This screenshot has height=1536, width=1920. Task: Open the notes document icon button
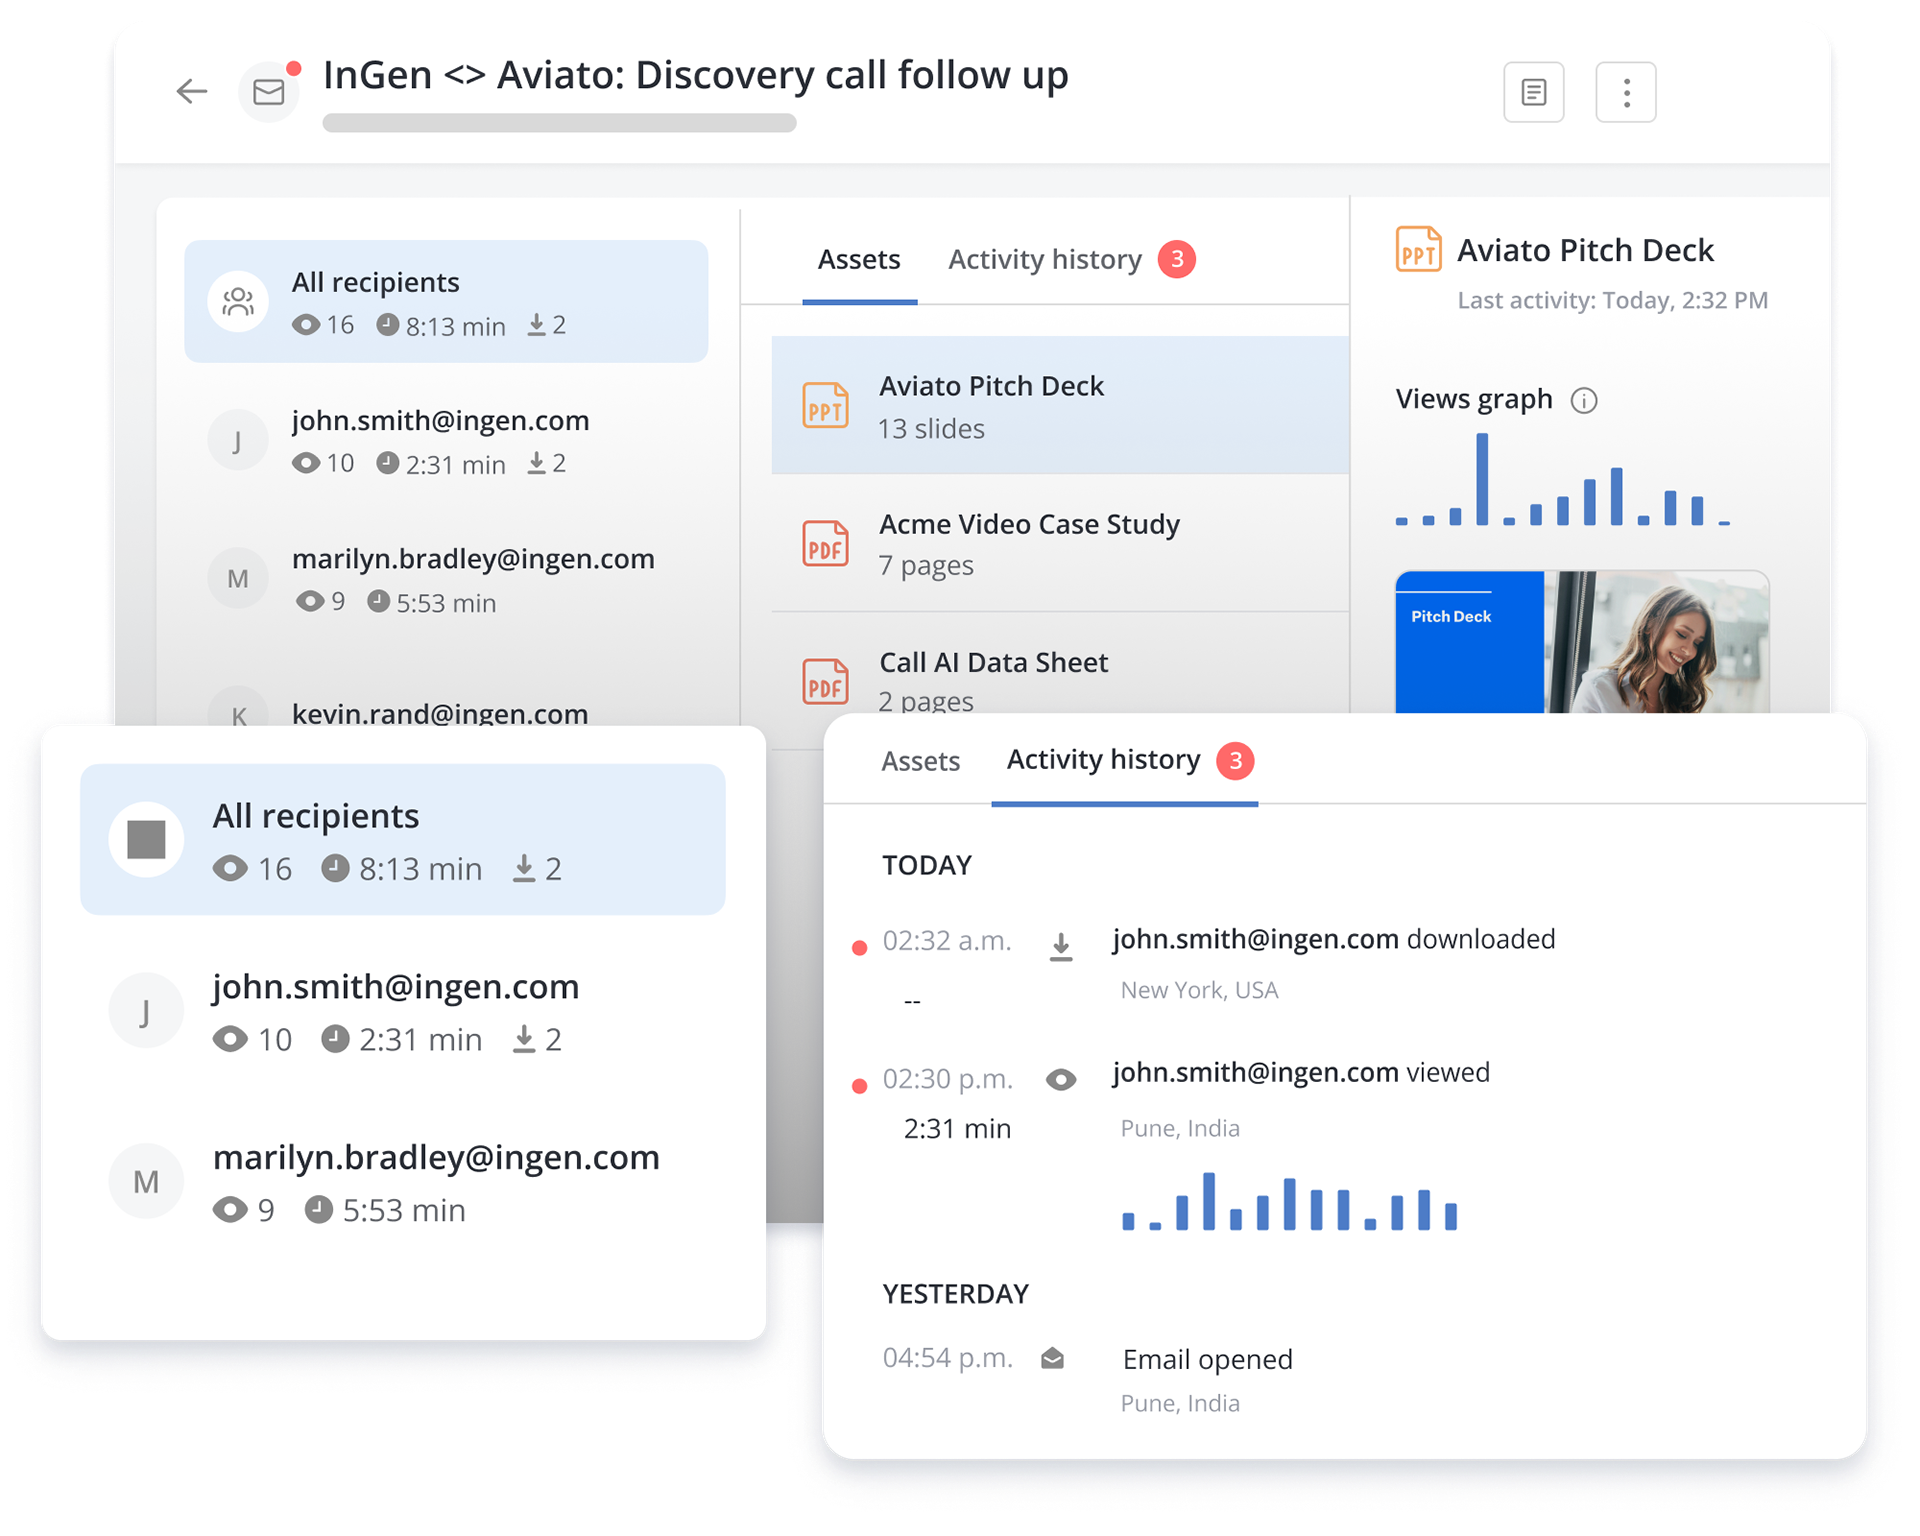[1533, 92]
